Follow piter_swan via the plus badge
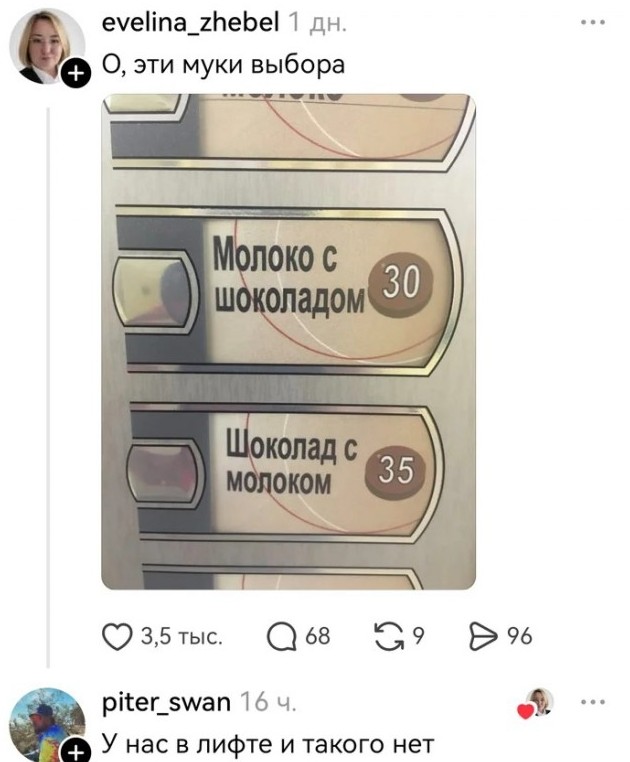The height and width of the screenshot is (762, 630). click(x=75, y=750)
